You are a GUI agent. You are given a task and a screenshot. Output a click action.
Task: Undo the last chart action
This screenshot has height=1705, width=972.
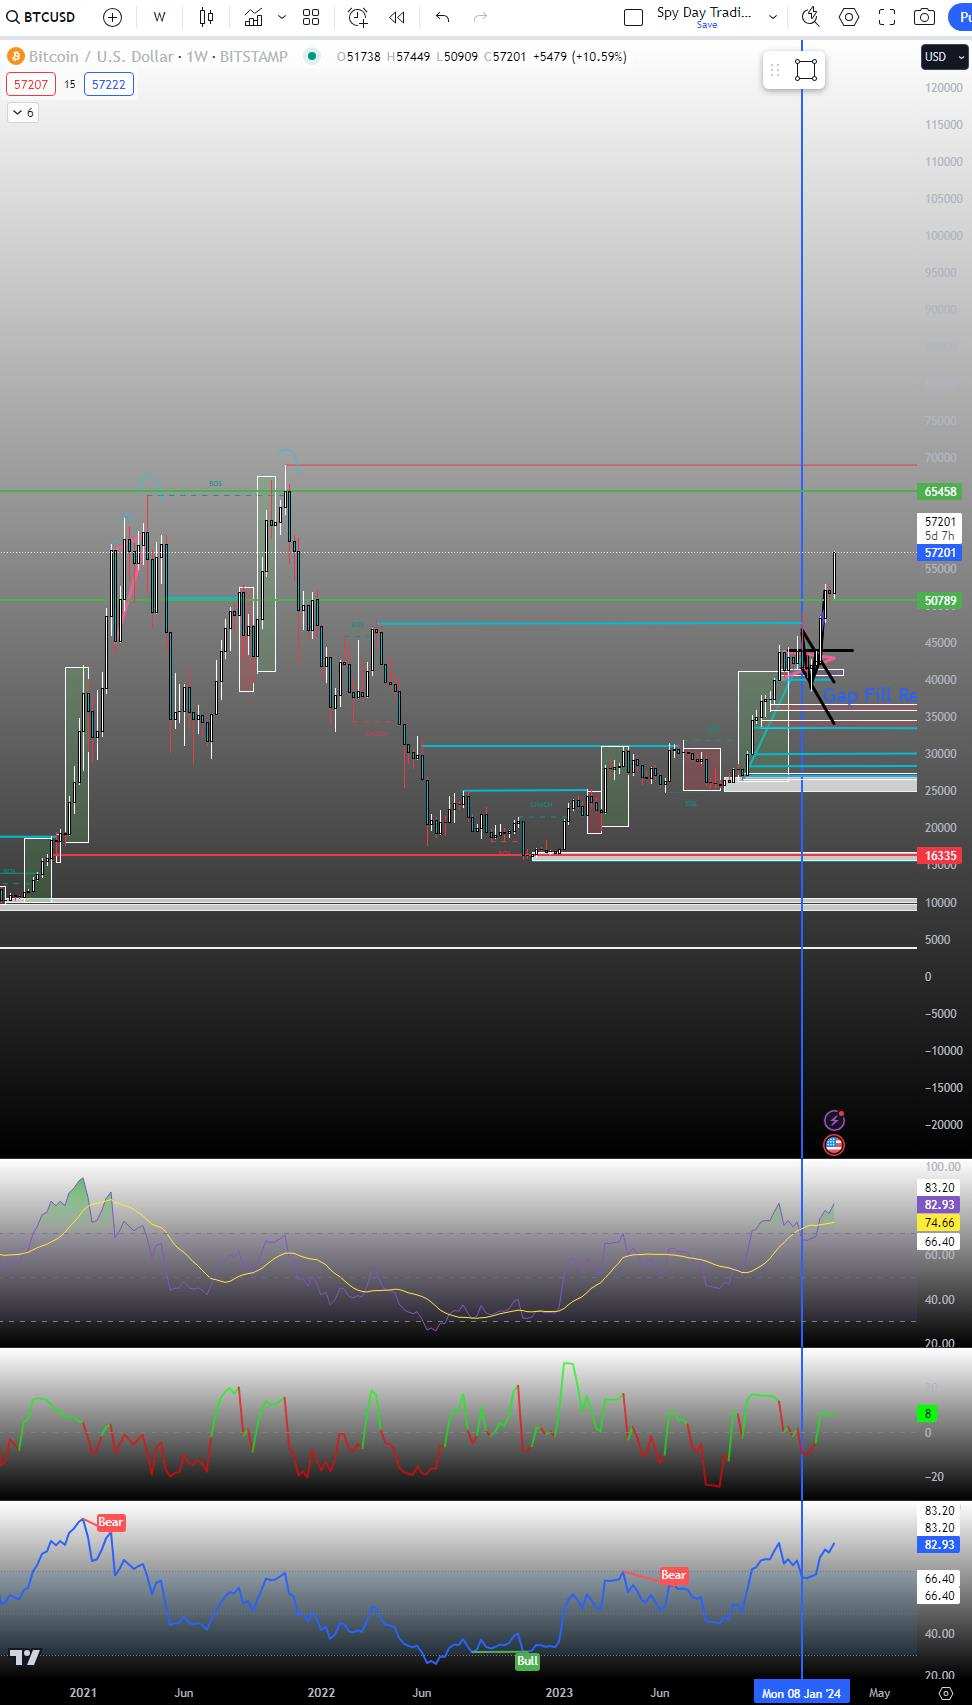tap(442, 17)
